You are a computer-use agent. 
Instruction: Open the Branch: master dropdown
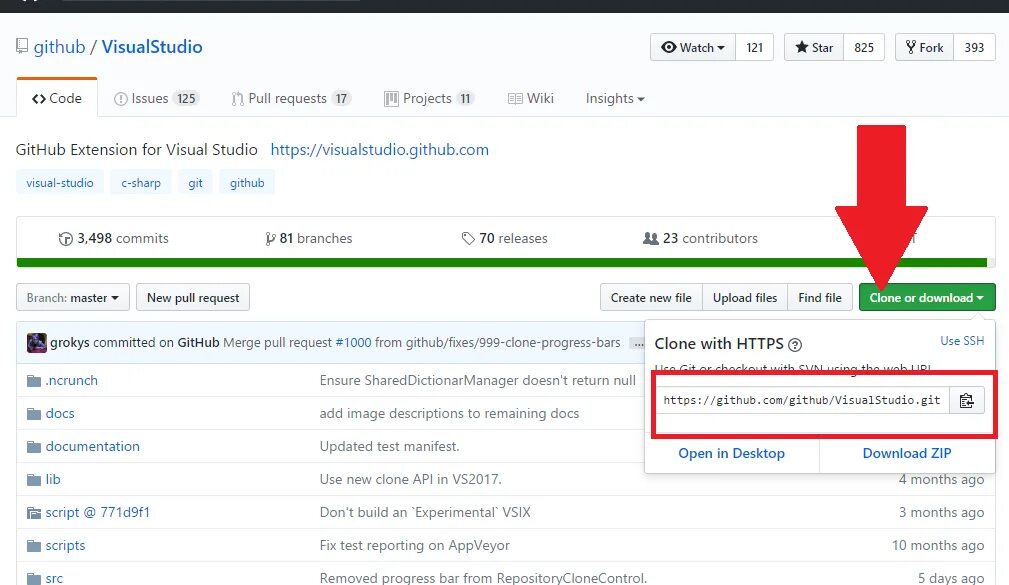[x=73, y=297]
